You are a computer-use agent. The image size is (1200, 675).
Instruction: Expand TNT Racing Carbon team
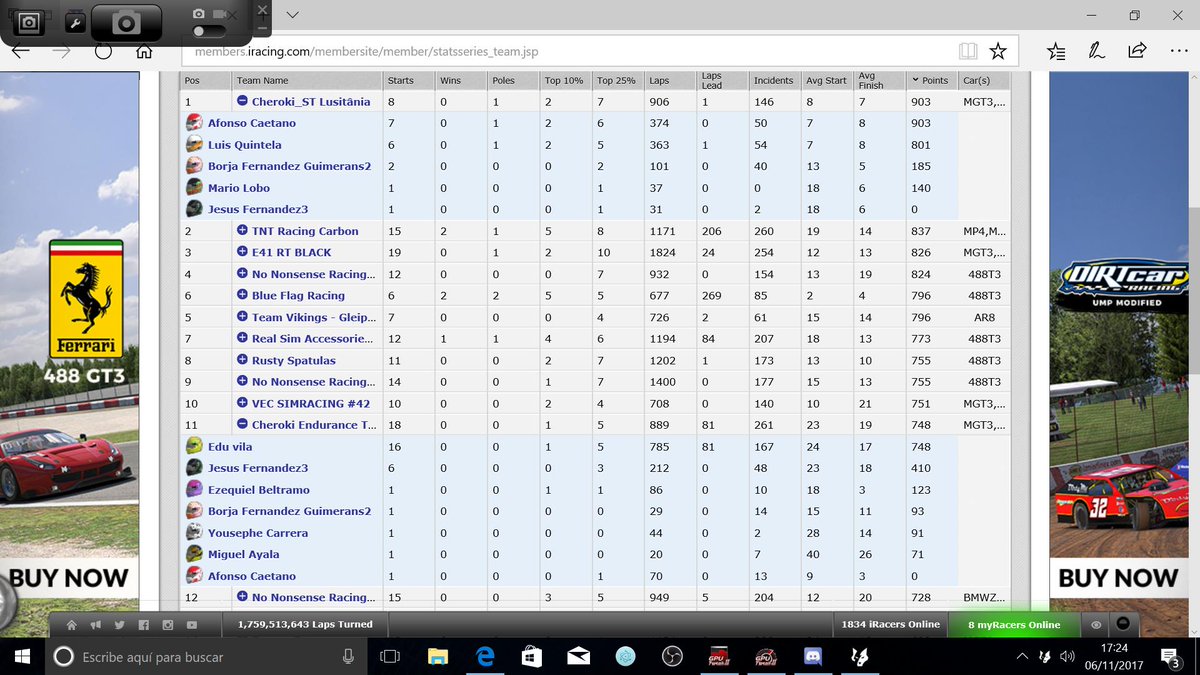pyautogui.click(x=242, y=231)
